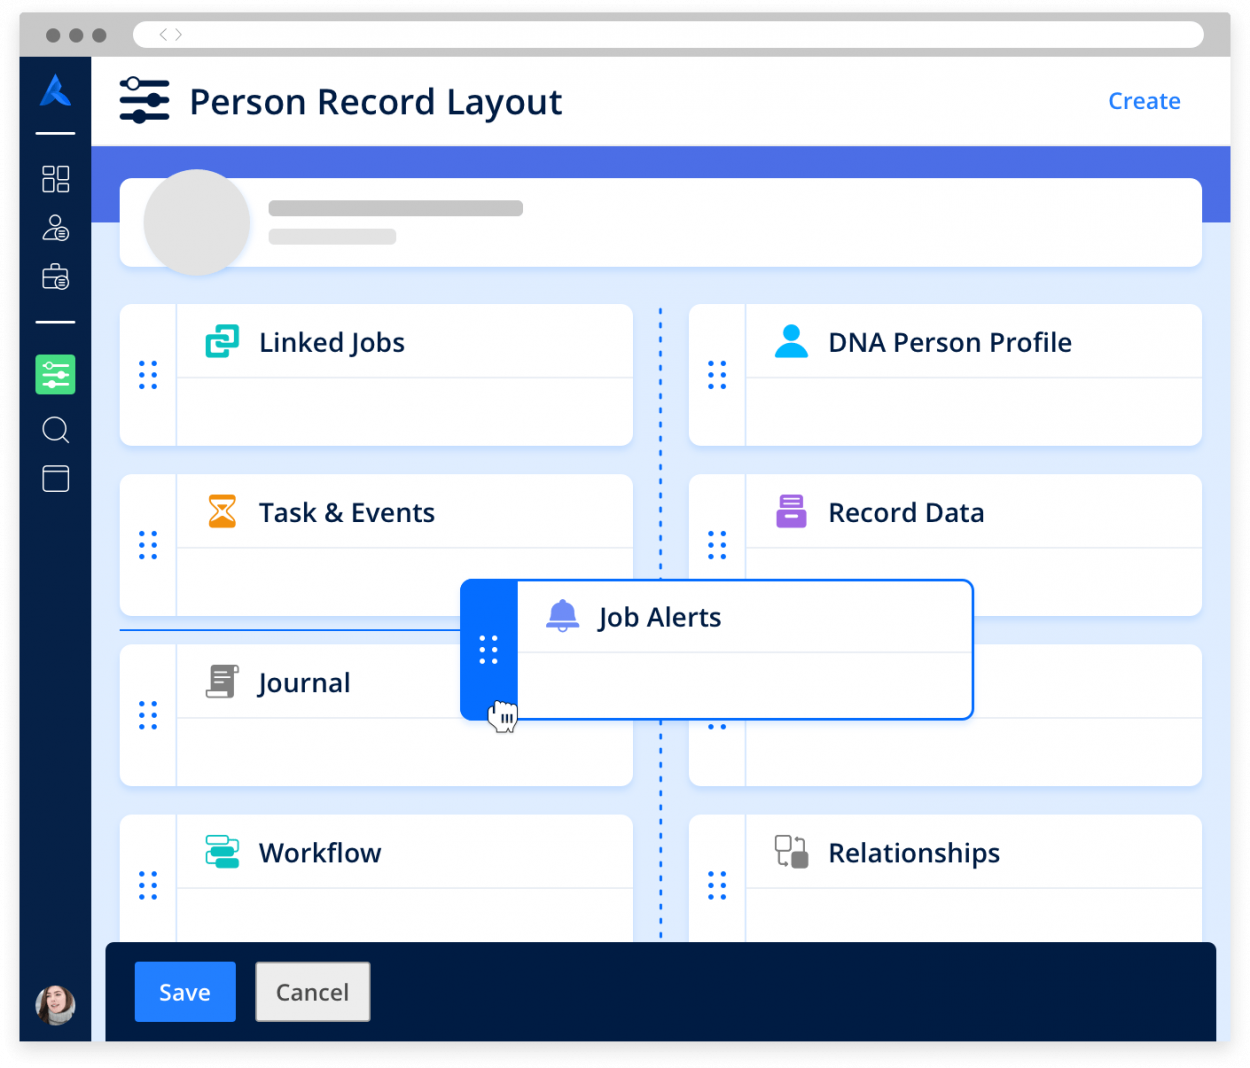
Task: Open the dashboard grid icon in sidebar
Action: [55, 178]
